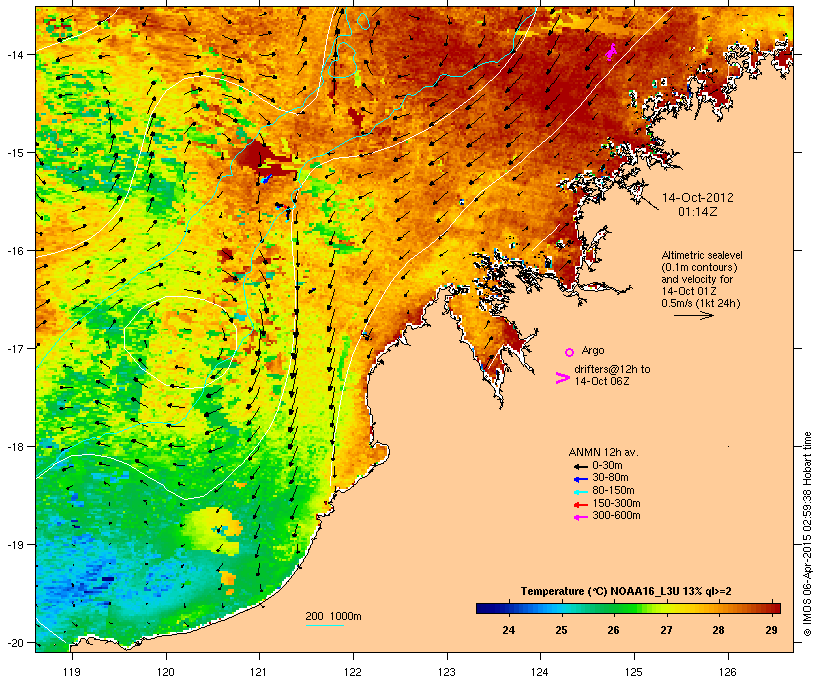Click the '150-300m' depth label
The width and height of the screenshot is (820, 680).
pyautogui.click(x=616, y=503)
